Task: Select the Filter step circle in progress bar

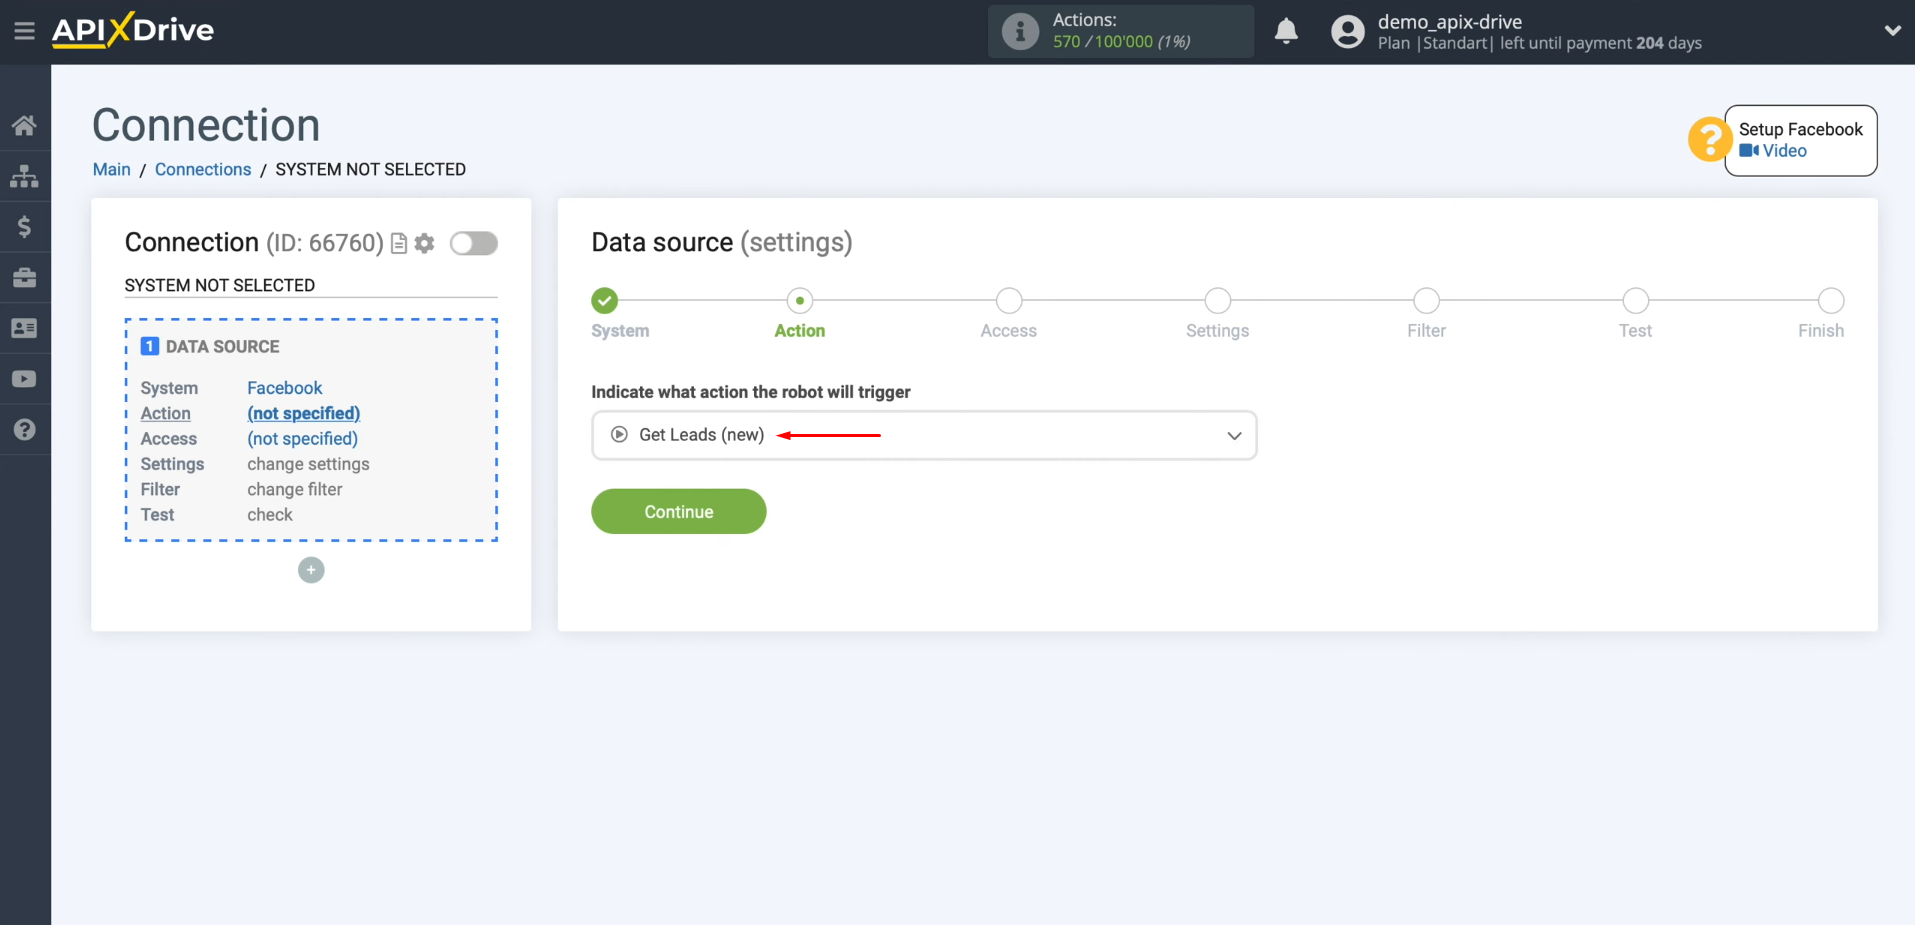Action: (x=1425, y=300)
